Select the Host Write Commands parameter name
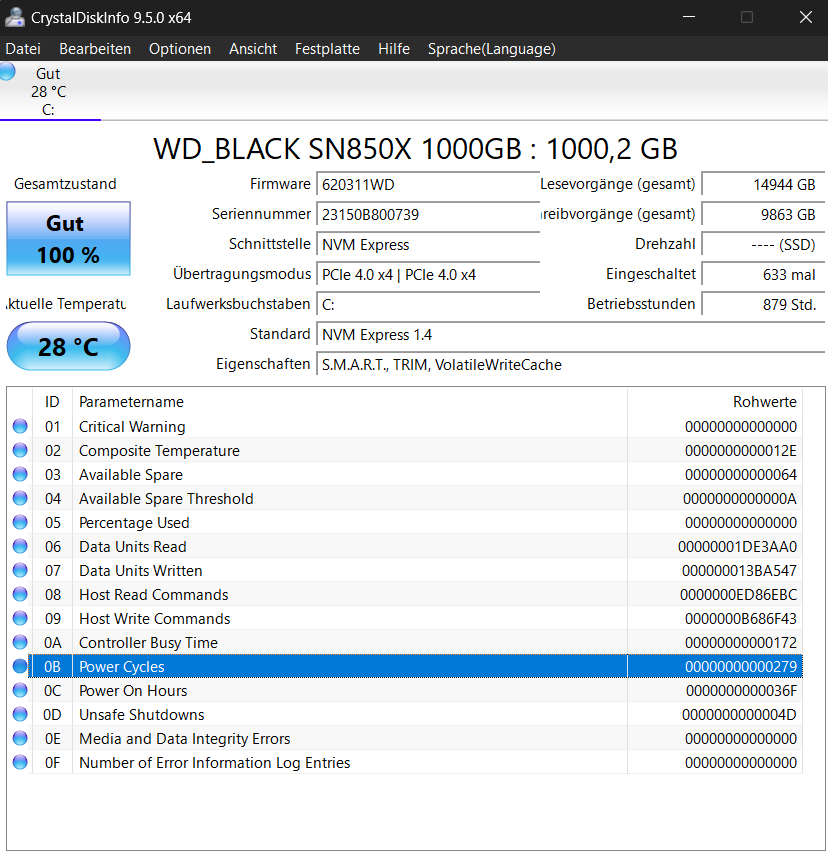828x857 pixels. (155, 619)
